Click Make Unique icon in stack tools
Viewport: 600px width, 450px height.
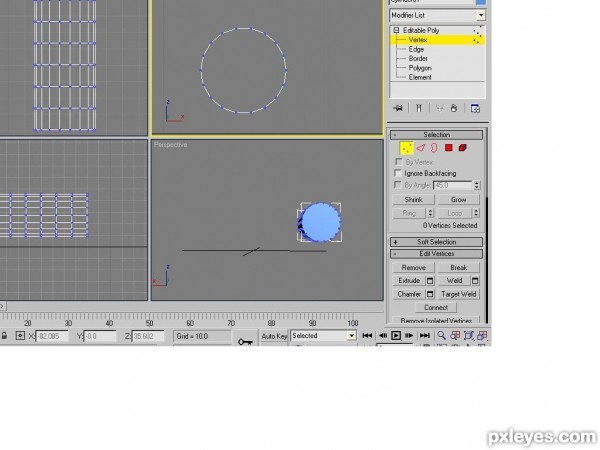coord(440,108)
